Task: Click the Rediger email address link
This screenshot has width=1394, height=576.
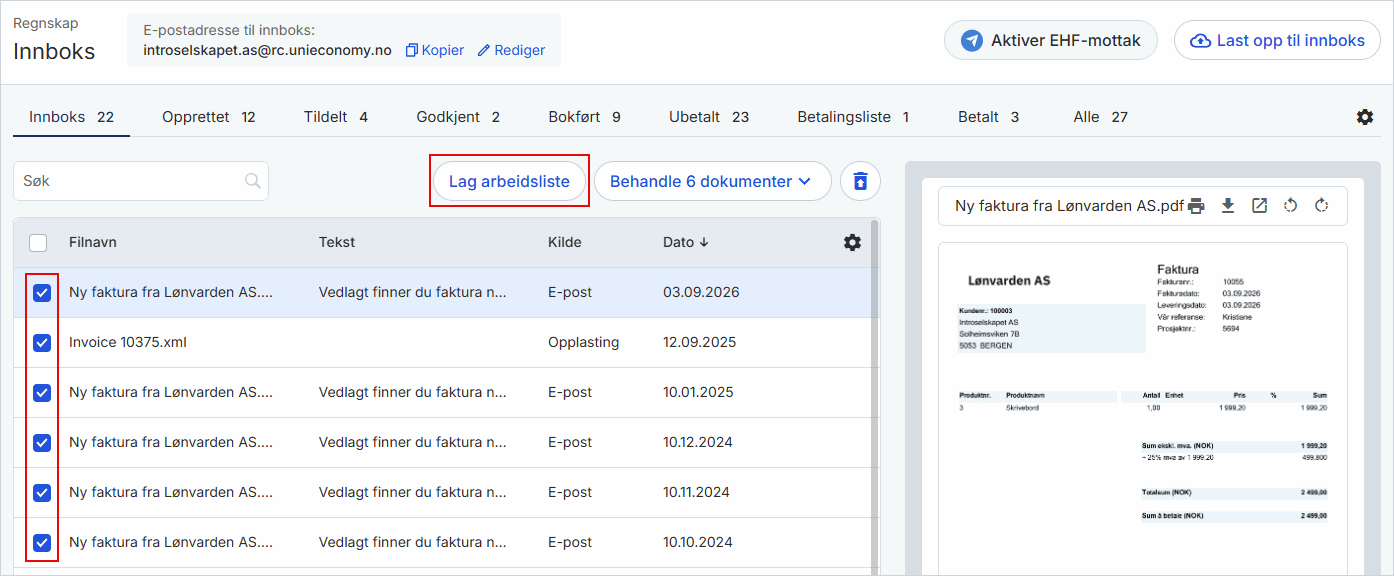Action: pos(511,50)
